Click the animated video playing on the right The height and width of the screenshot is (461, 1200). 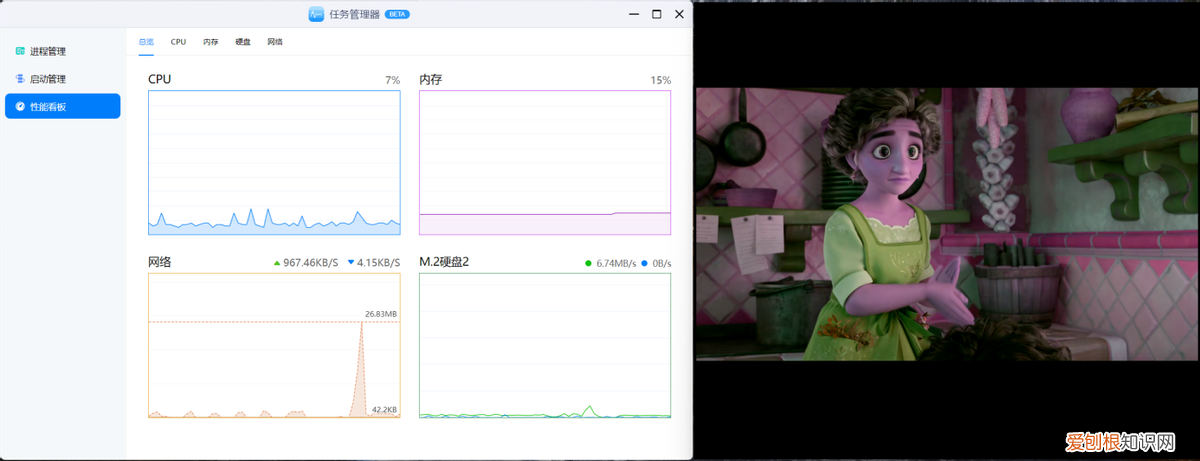(x=946, y=224)
